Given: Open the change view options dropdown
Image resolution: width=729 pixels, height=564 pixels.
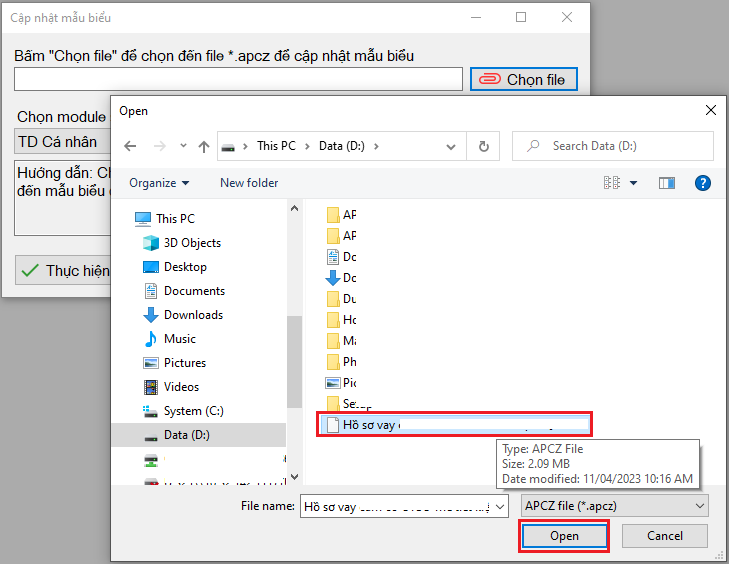Looking at the screenshot, I should (633, 183).
